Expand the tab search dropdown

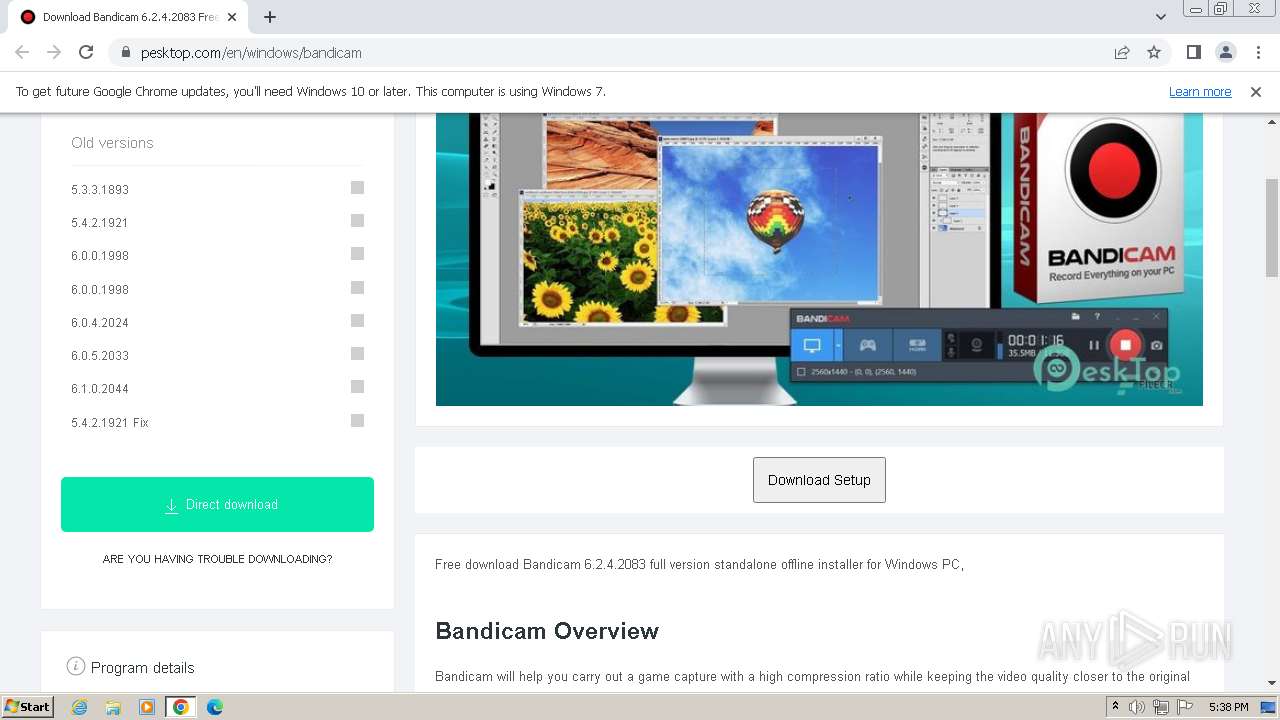tap(1161, 17)
